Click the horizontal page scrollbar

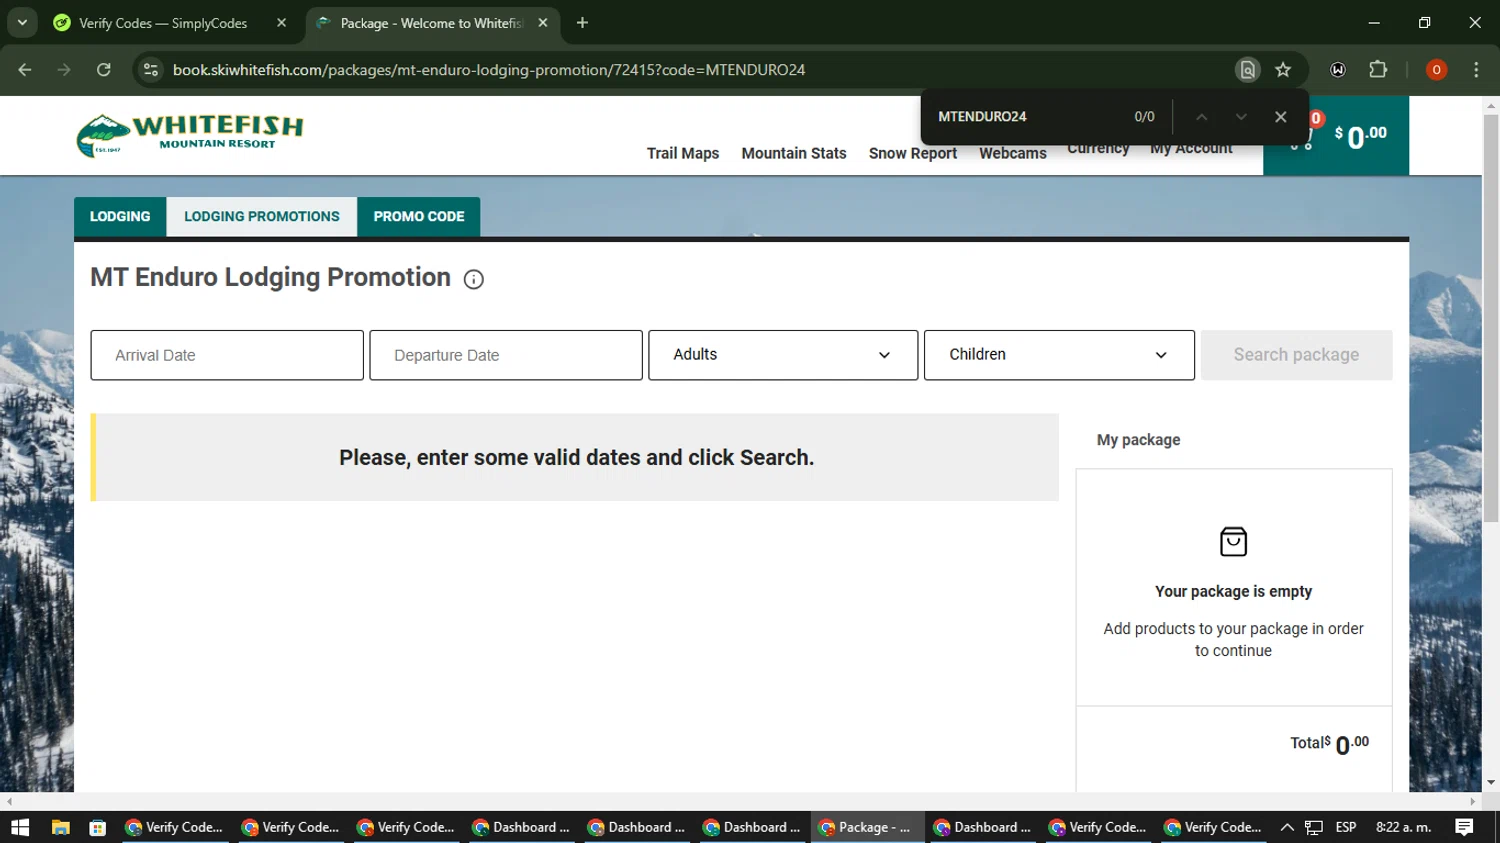tap(740, 801)
